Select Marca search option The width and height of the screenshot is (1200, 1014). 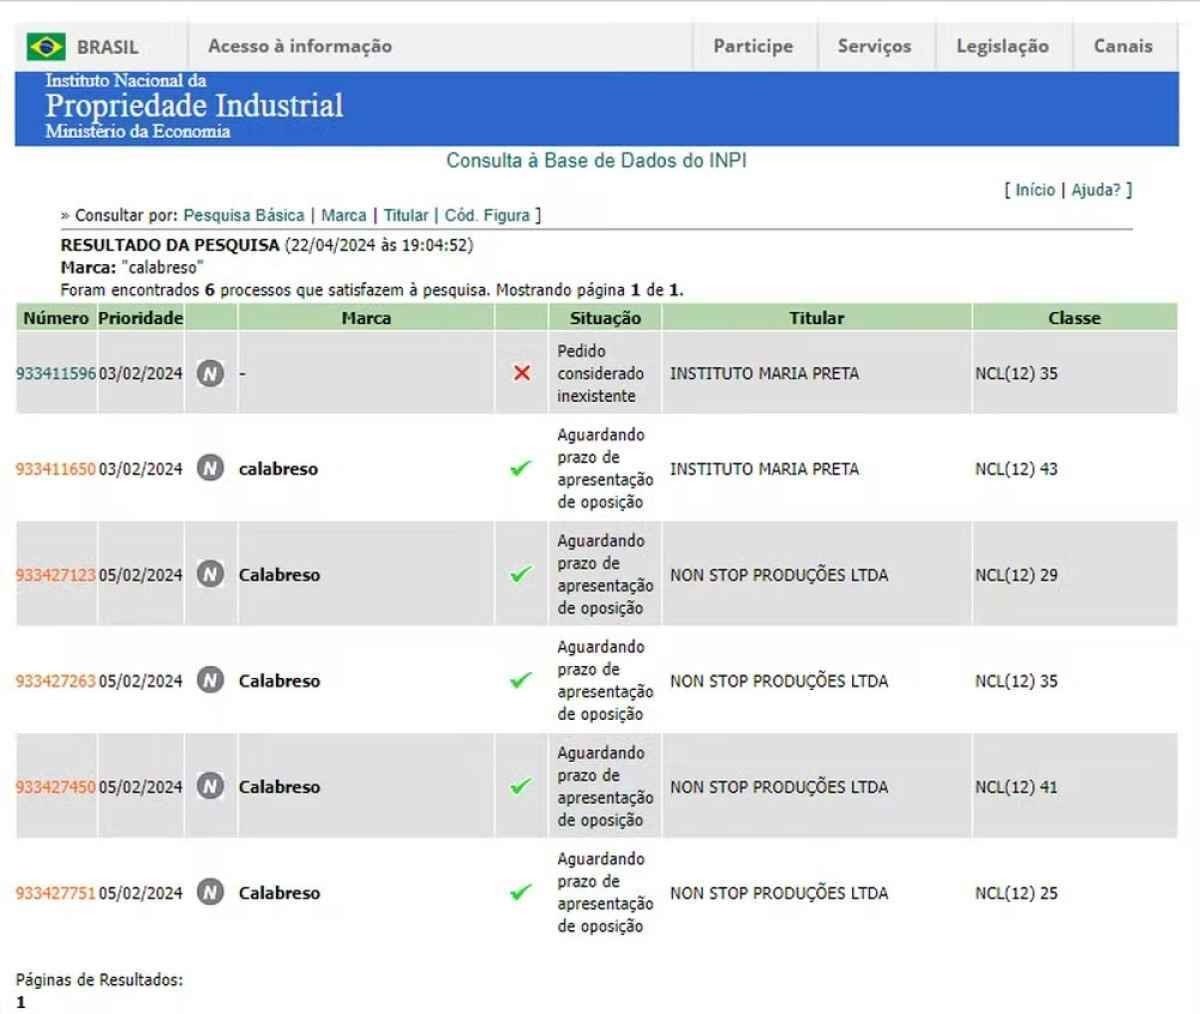tap(344, 215)
